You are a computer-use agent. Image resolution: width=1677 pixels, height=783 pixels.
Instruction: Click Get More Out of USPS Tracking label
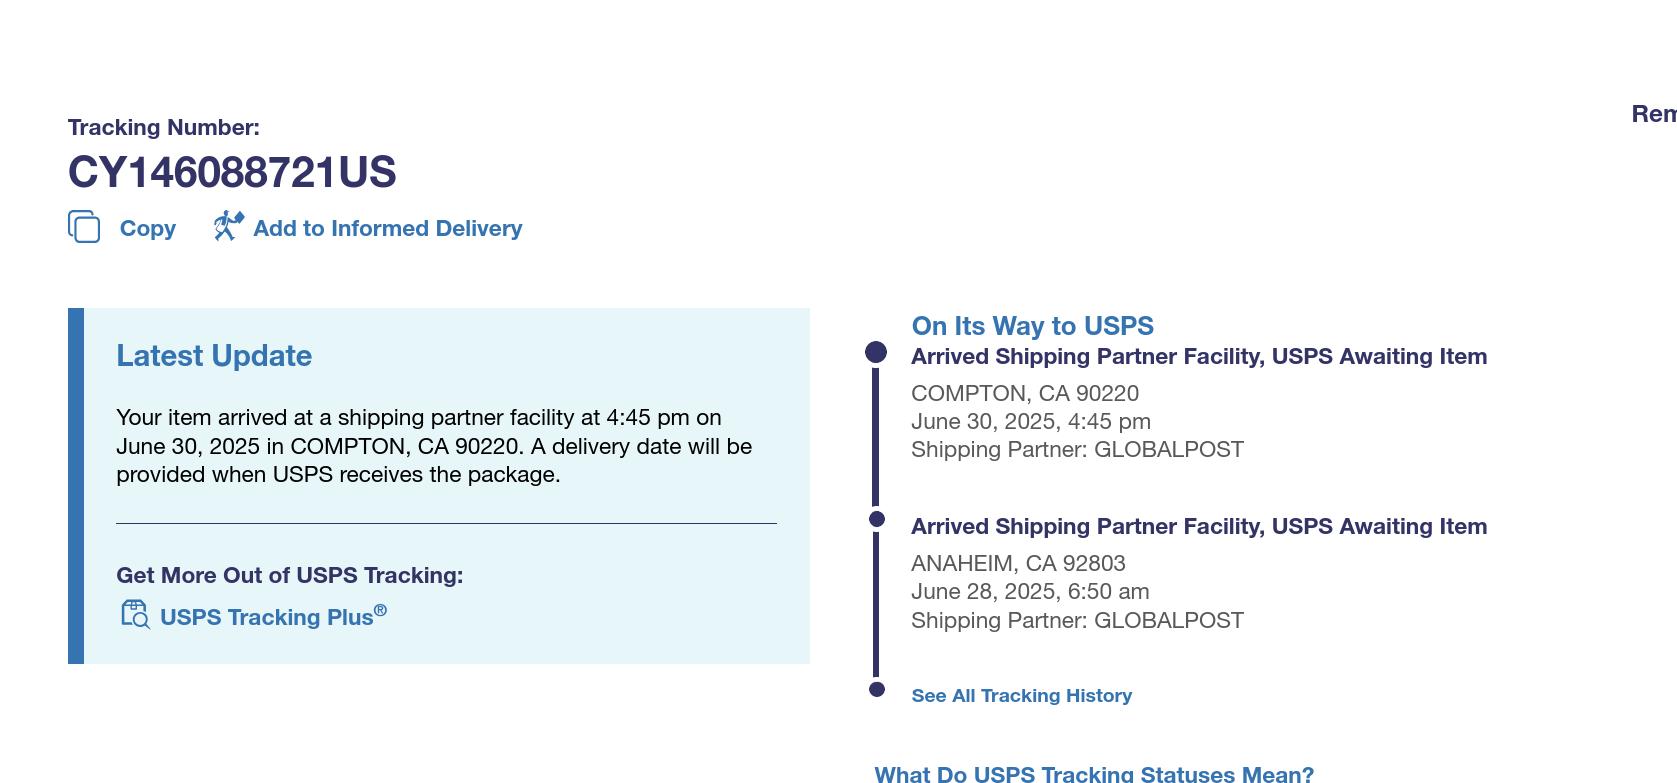pos(290,575)
